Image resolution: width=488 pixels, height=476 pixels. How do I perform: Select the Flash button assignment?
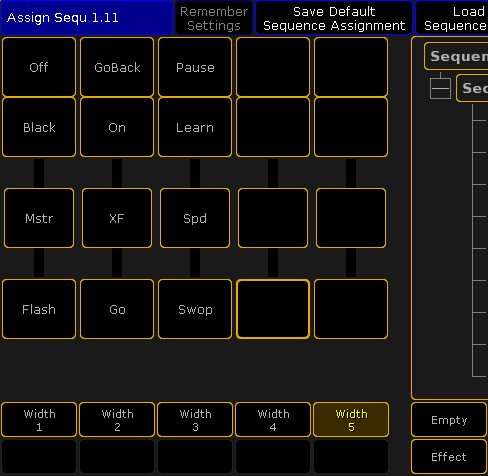pyautogui.click(x=39, y=309)
